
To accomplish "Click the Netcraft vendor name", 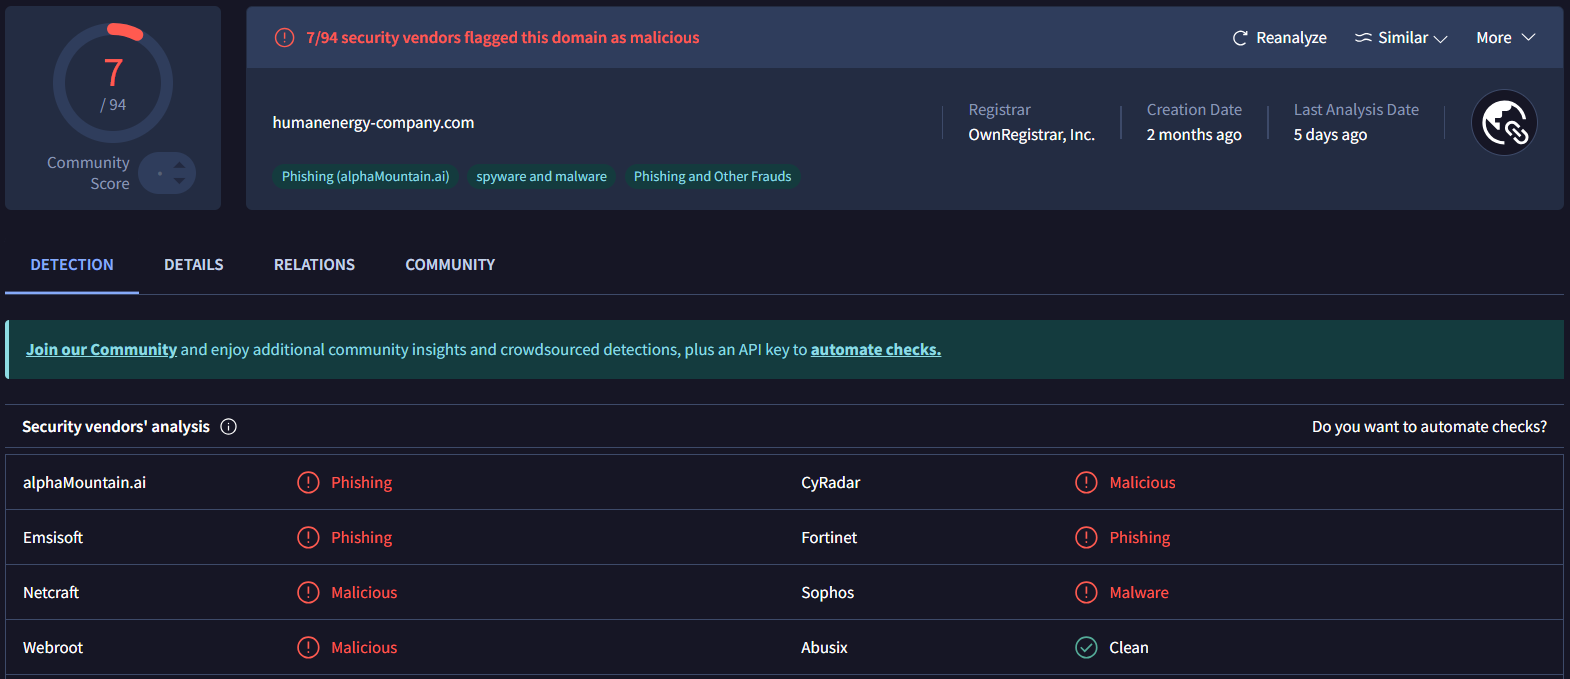I will coord(51,593).
